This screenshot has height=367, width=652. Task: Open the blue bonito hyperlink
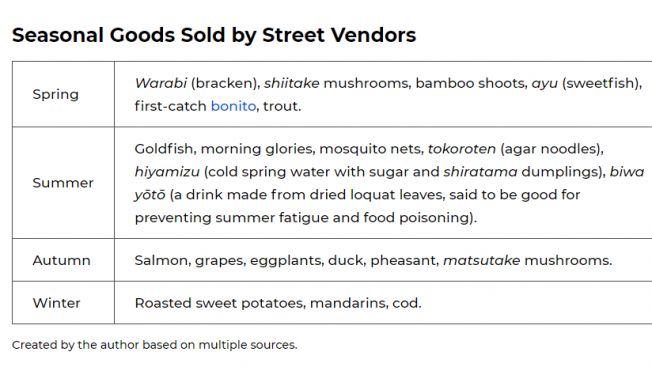coord(233,106)
